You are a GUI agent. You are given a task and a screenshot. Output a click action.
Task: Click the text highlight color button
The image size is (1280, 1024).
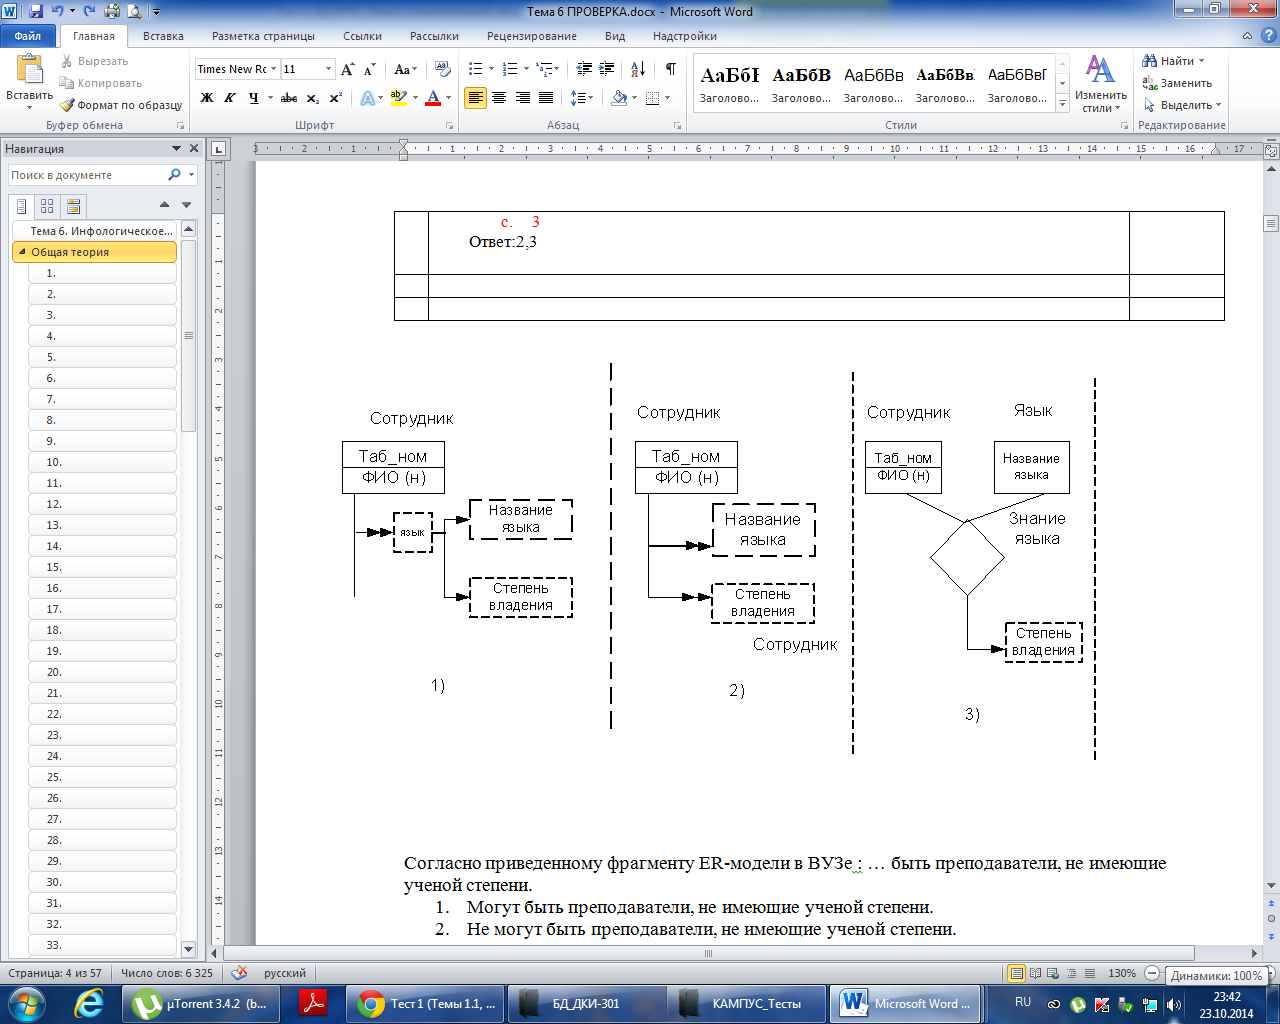[398, 98]
